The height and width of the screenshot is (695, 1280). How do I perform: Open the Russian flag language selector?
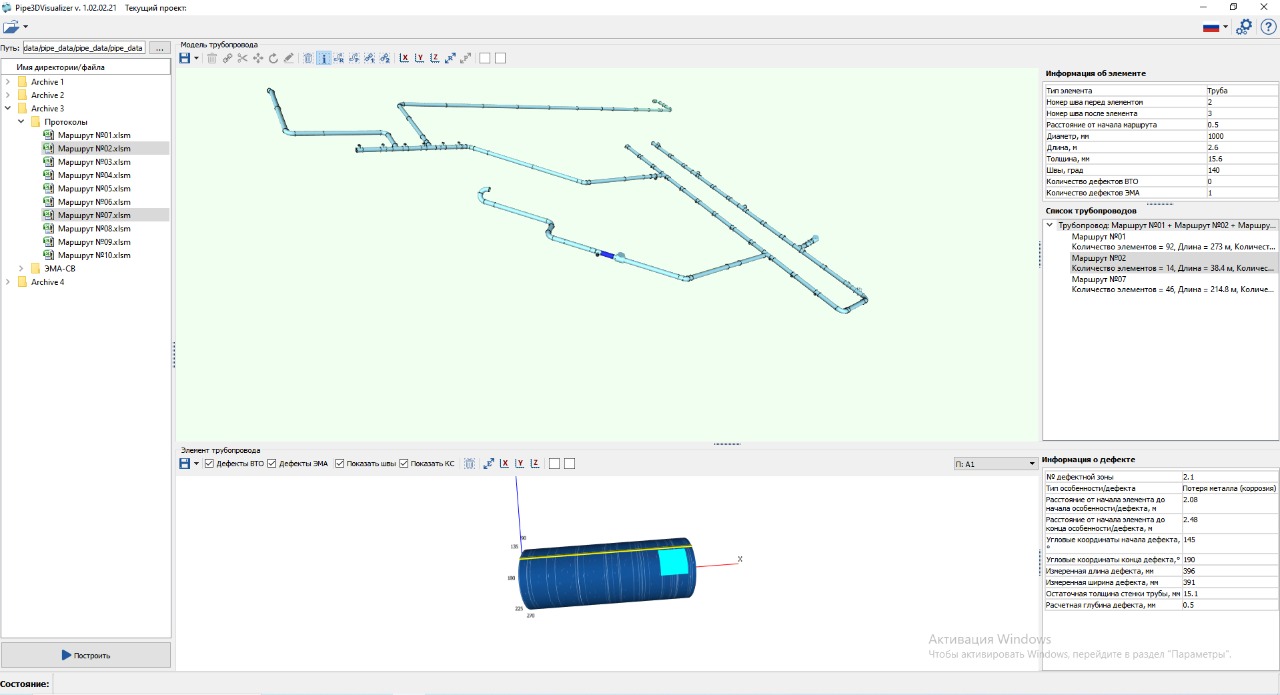1215,27
